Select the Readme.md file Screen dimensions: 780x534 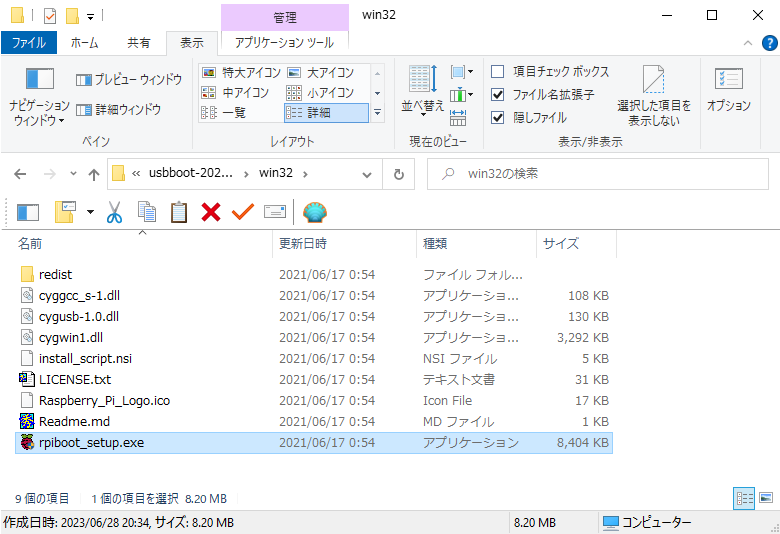(x=313, y=422)
